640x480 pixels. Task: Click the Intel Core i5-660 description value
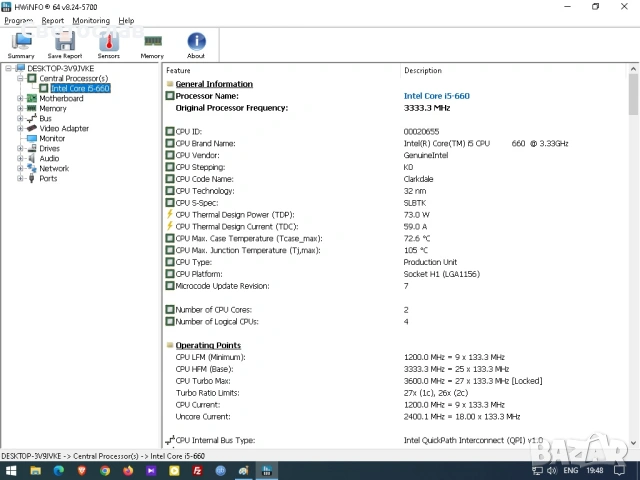pos(436,96)
